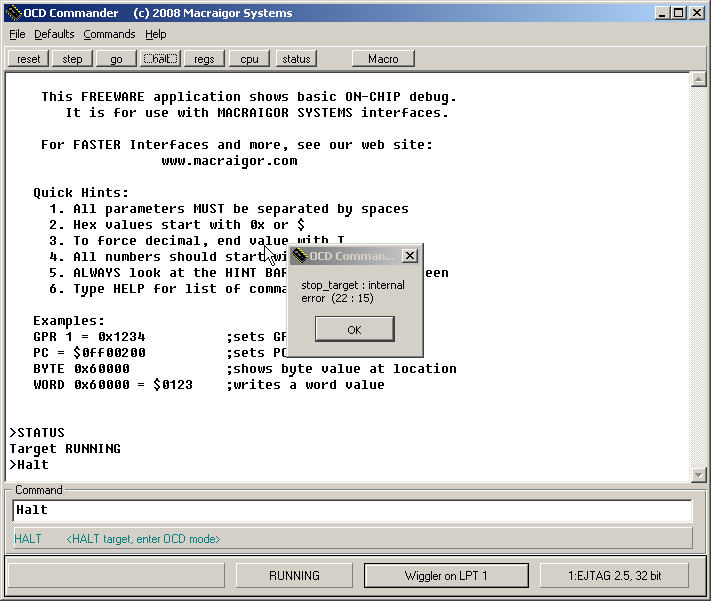Viewport: 711px width, 601px height.
Task: Click the cpu toolbar button
Action: pos(249,59)
